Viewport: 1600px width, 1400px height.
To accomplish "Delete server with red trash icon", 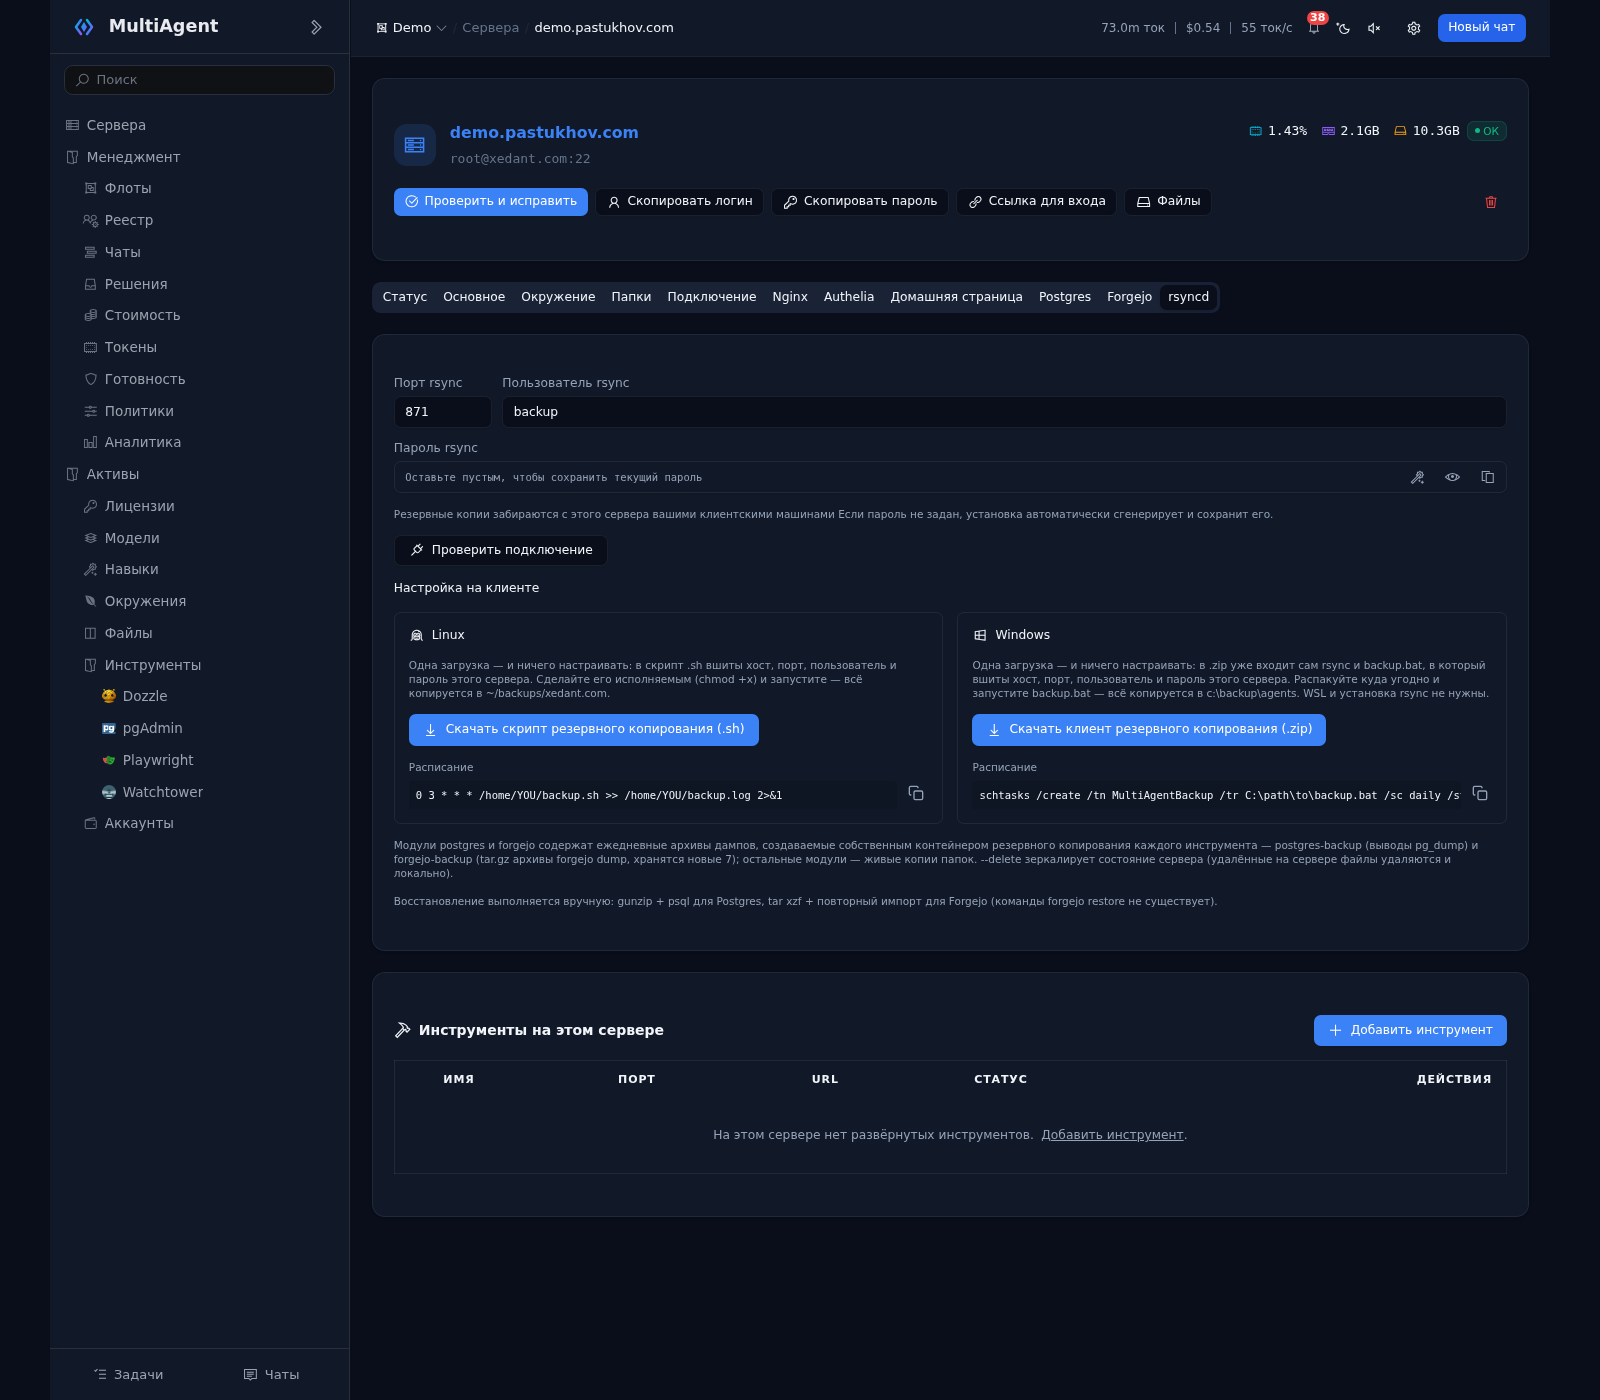I will 1490,202.
